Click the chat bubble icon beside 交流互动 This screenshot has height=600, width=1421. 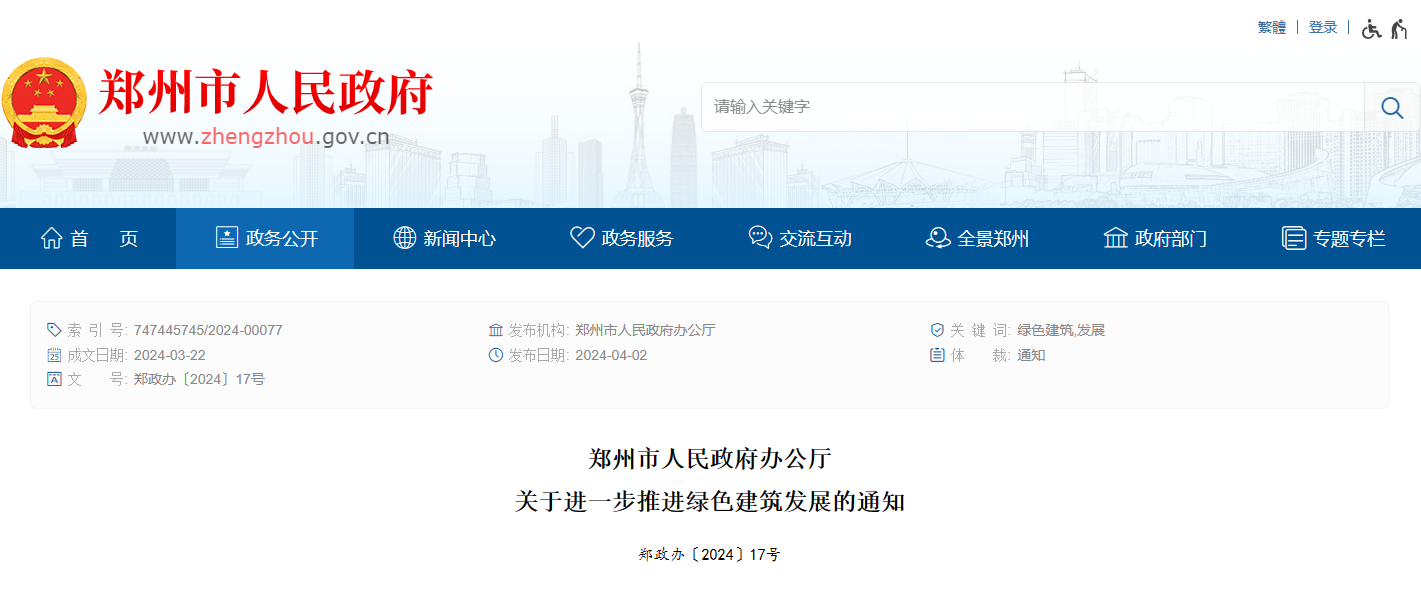click(x=760, y=238)
